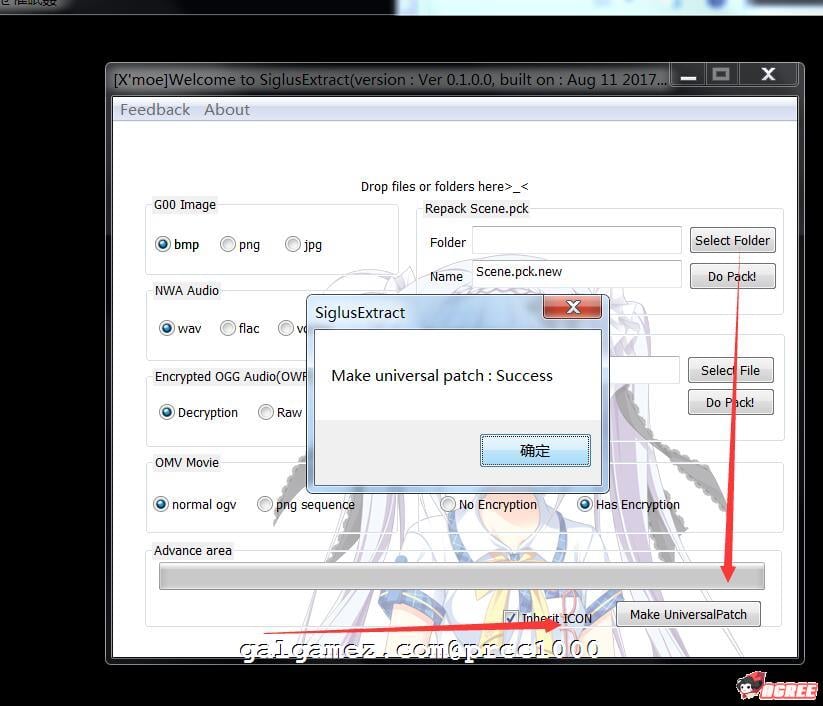This screenshot has width=823, height=706.
Task: Choose png sequence for OMV Movie
Action: coord(265,504)
